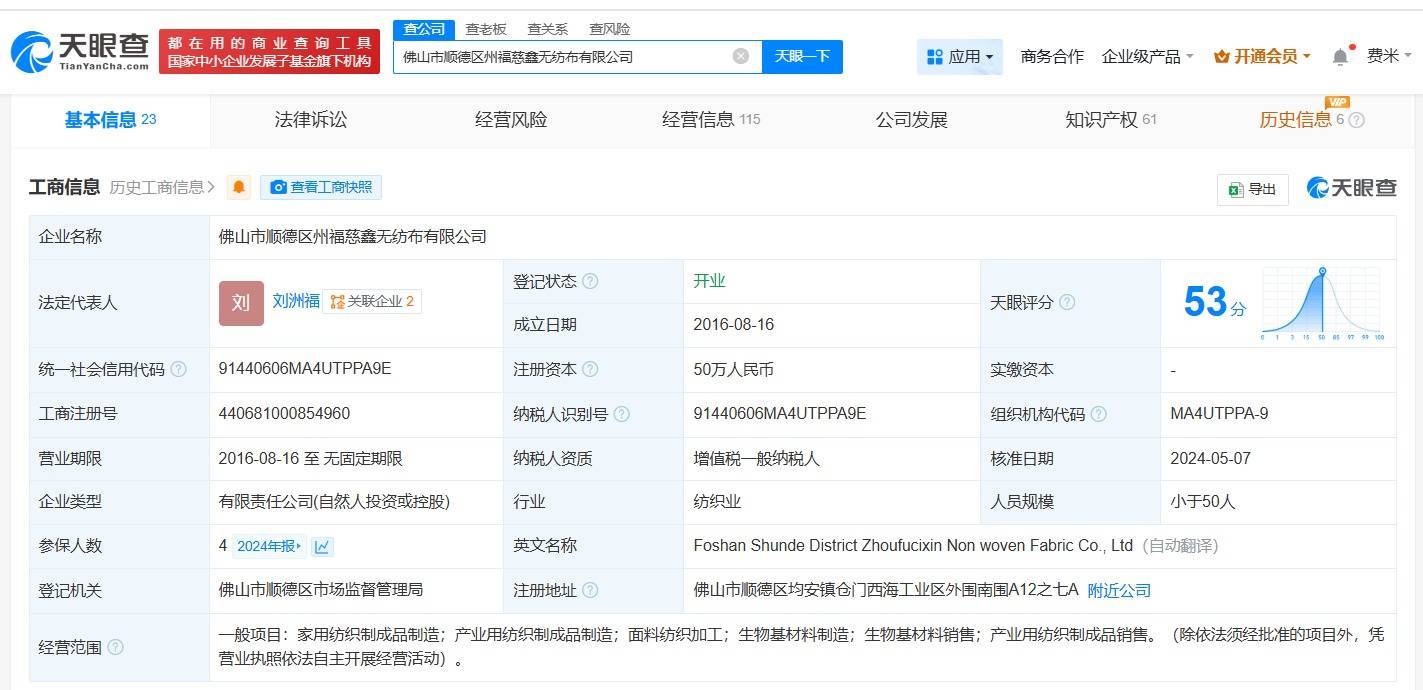Select the 公司发展 tab
1423x690 pixels.
click(911, 120)
